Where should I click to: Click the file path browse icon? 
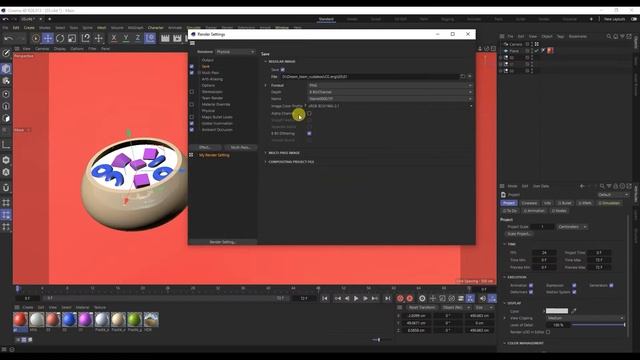click(462, 76)
